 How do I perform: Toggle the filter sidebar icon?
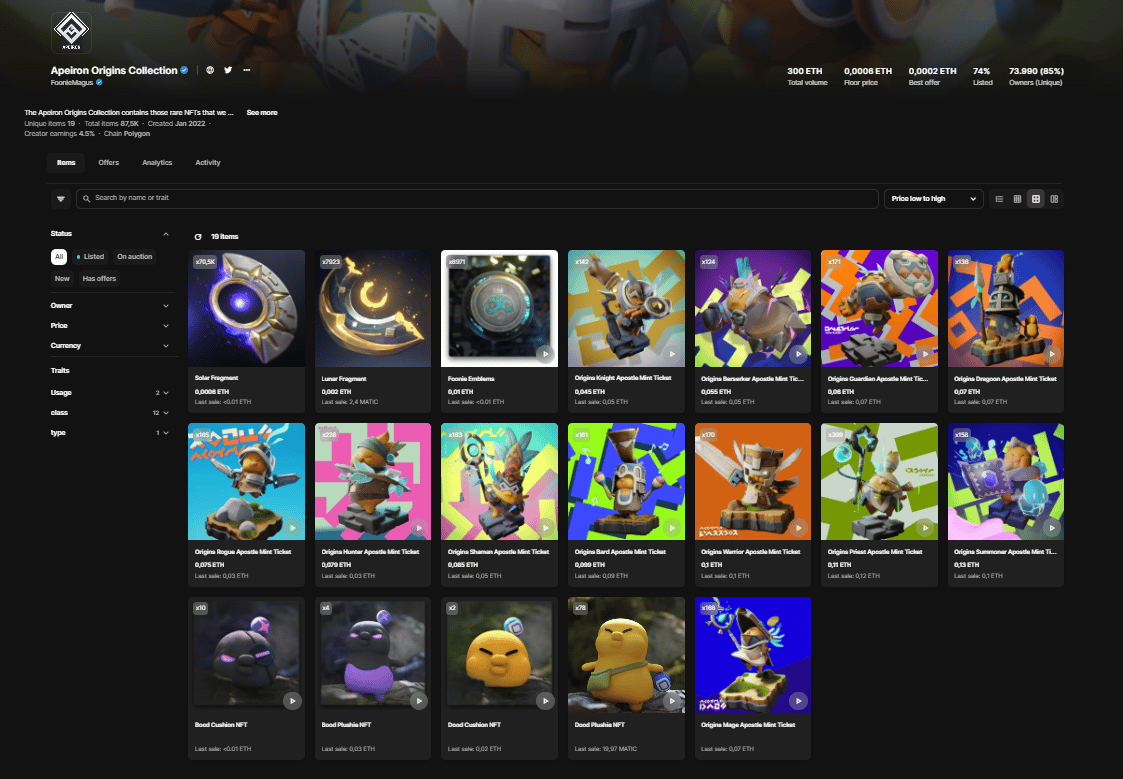[61, 198]
